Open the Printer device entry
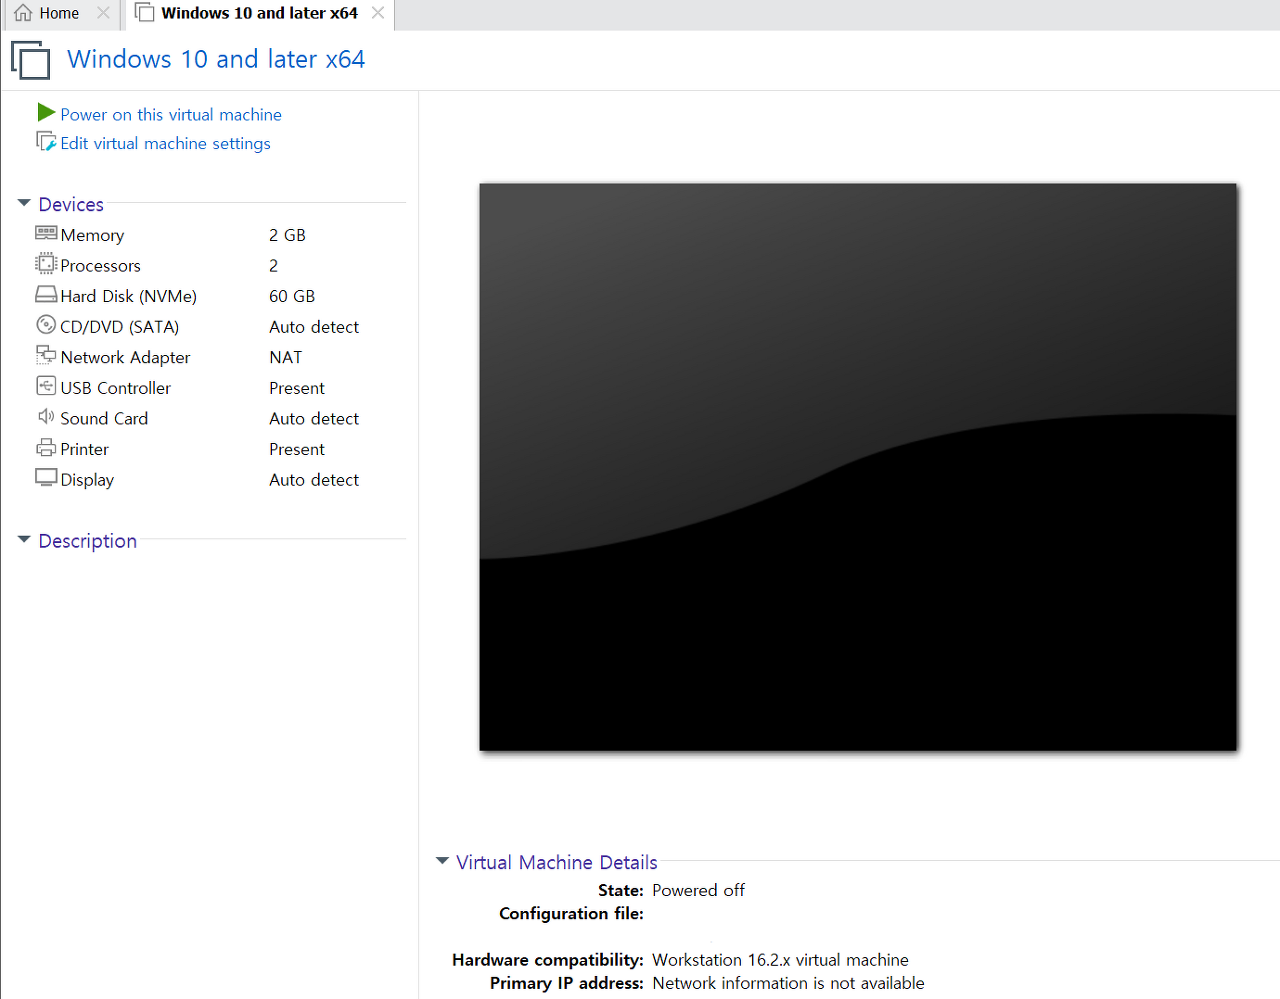1280x999 pixels. point(84,449)
